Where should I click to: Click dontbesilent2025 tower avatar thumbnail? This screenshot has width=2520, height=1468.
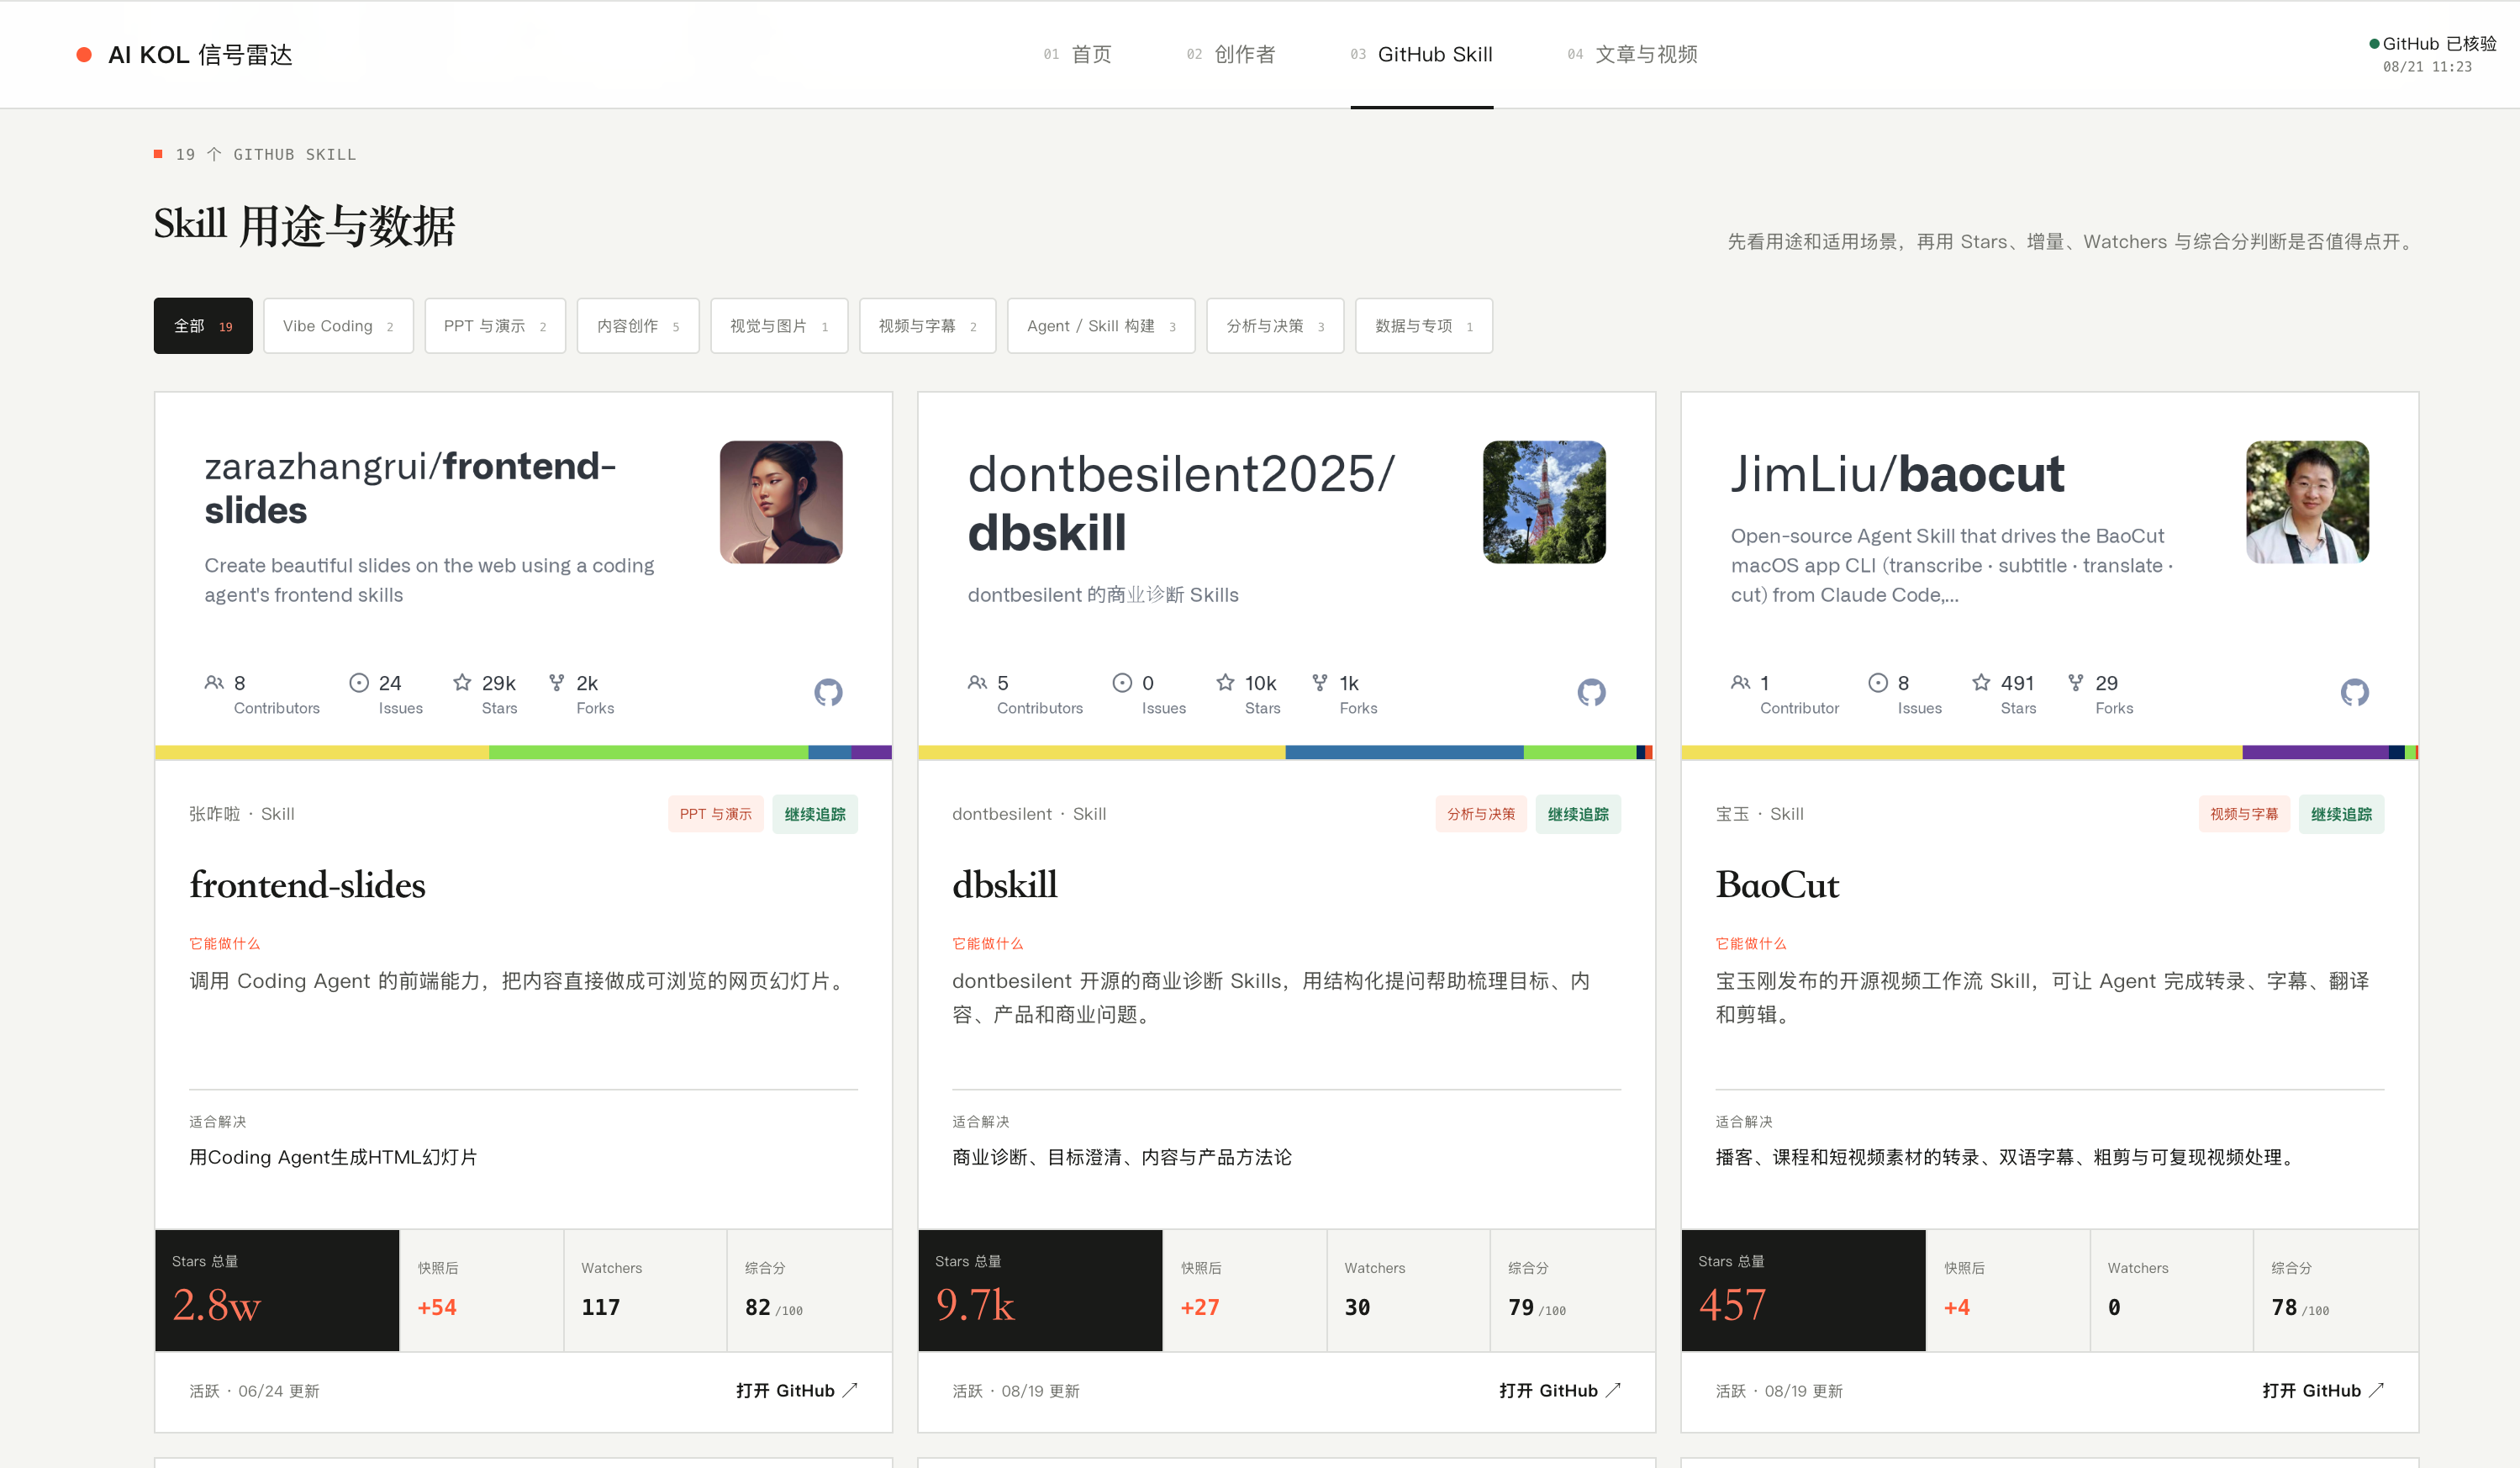point(1544,502)
